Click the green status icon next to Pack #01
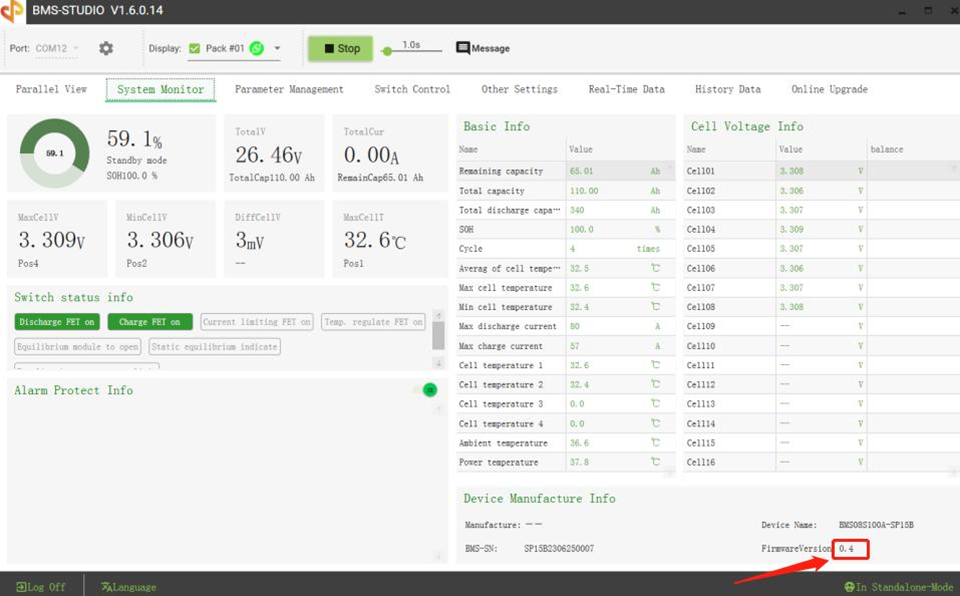The height and width of the screenshot is (596, 960). point(255,46)
